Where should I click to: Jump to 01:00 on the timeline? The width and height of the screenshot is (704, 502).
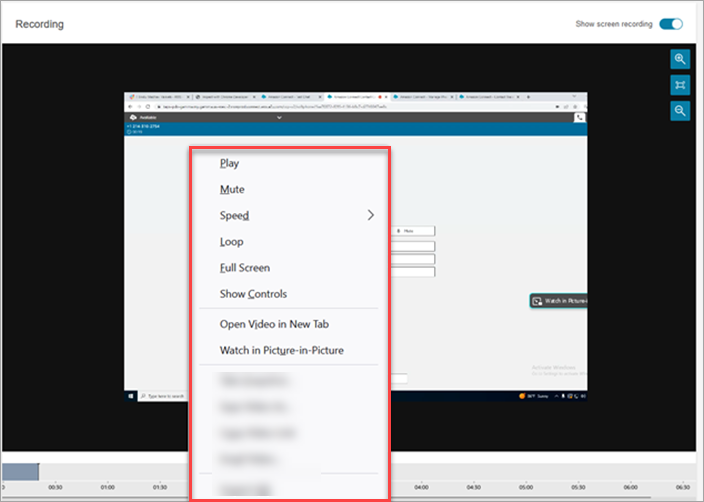[107, 487]
